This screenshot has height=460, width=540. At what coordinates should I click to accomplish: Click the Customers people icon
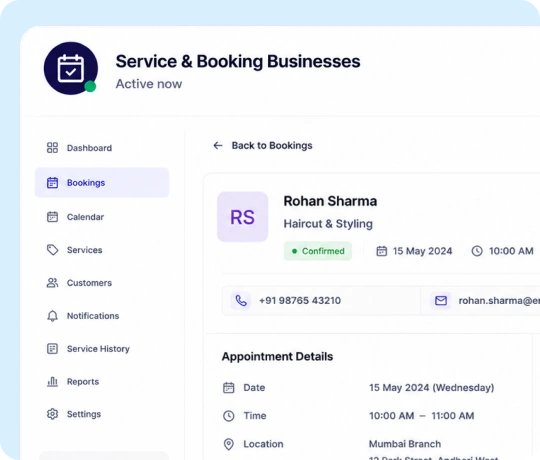click(52, 283)
